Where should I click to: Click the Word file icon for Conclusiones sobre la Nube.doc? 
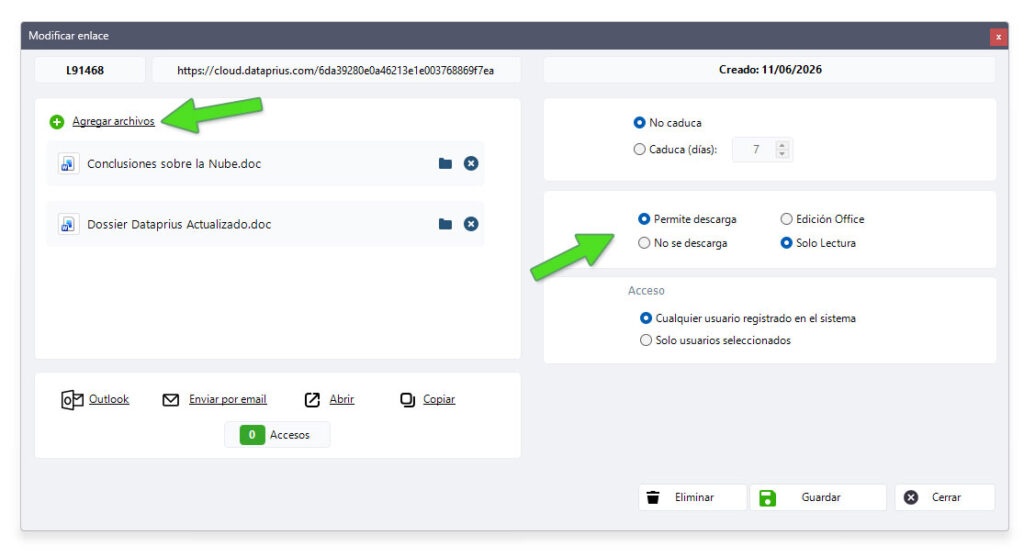68,164
